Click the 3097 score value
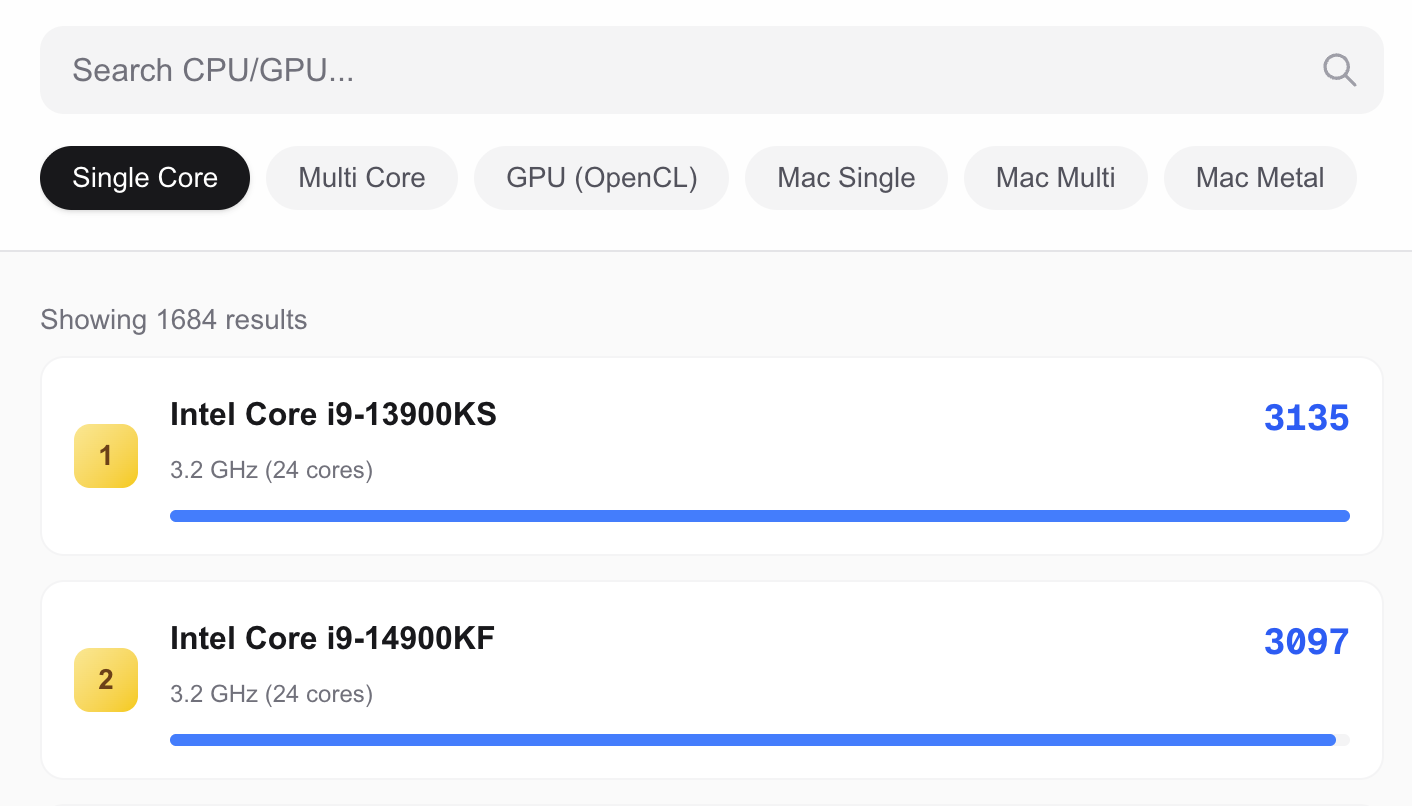The image size is (1412, 806). pyautogui.click(x=1307, y=642)
